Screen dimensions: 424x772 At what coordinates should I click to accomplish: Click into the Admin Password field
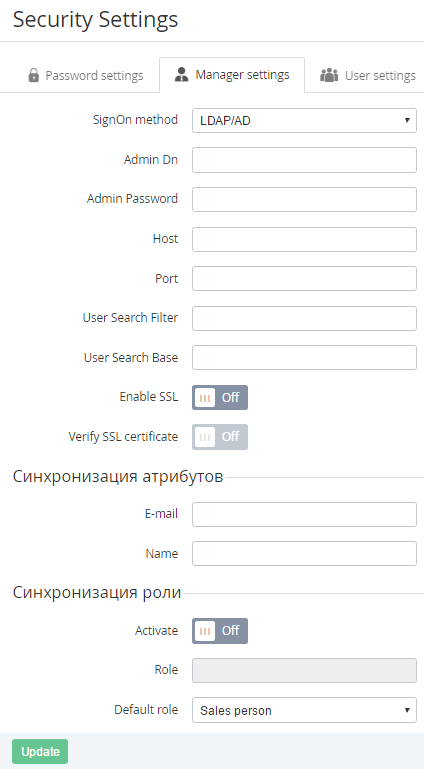click(304, 199)
